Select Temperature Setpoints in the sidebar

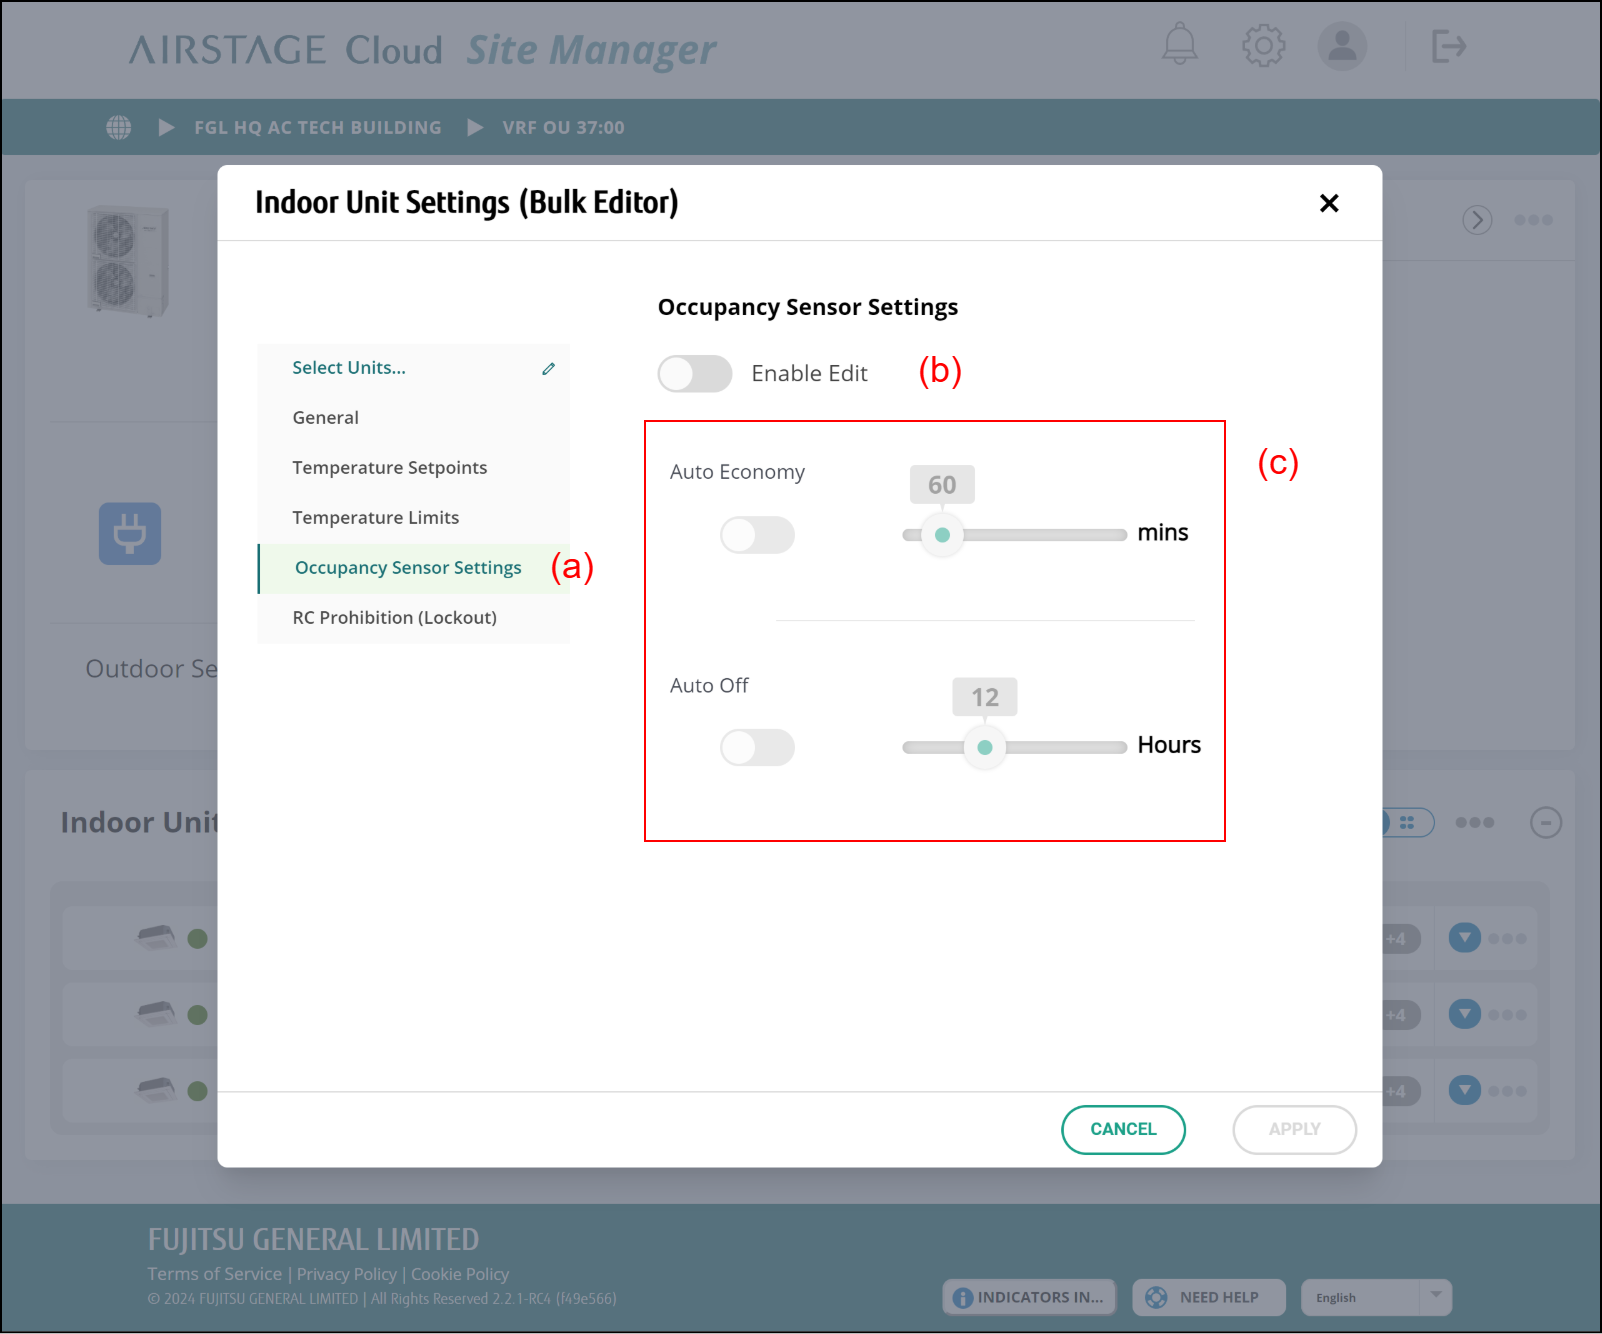(389, 468)
